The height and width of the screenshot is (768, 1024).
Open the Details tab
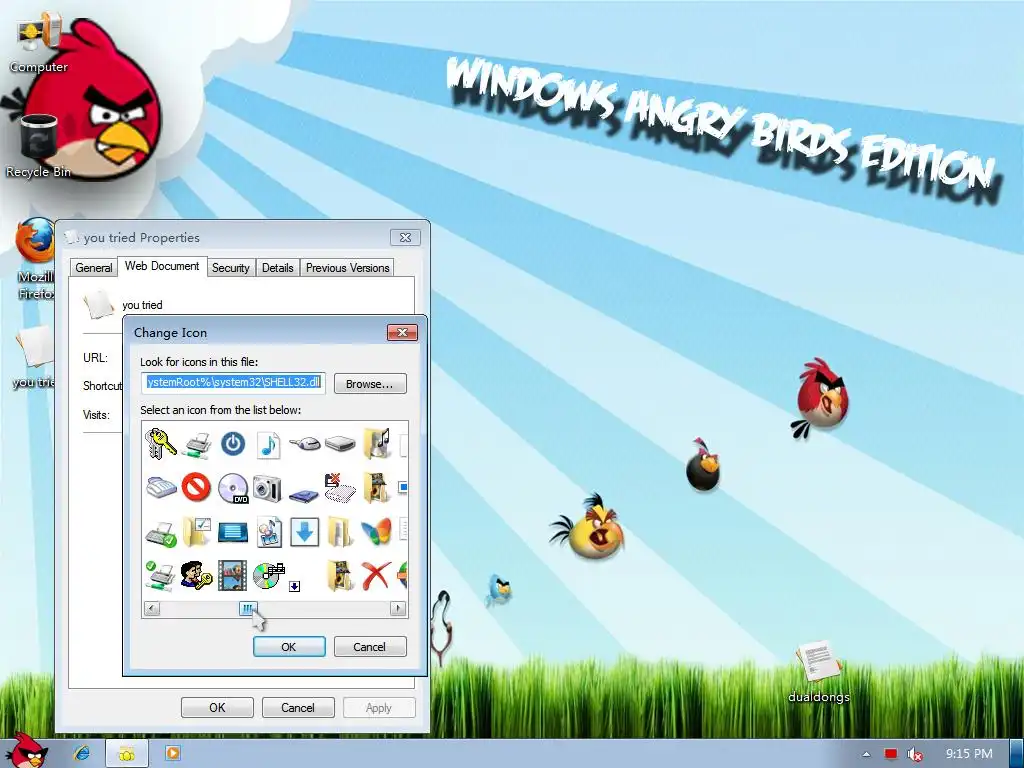(278, 268)
